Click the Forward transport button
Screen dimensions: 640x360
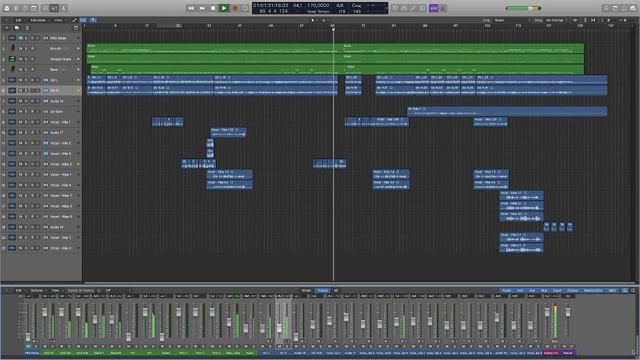[x=202, y=8]
